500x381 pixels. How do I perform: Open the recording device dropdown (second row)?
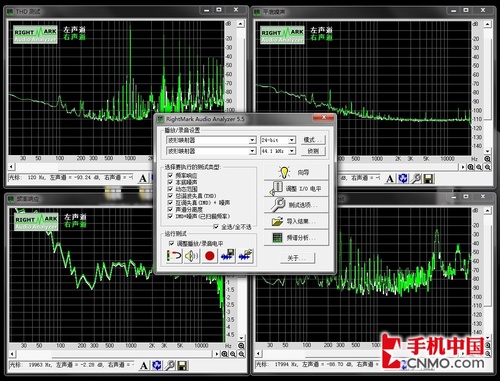[252, 151]
